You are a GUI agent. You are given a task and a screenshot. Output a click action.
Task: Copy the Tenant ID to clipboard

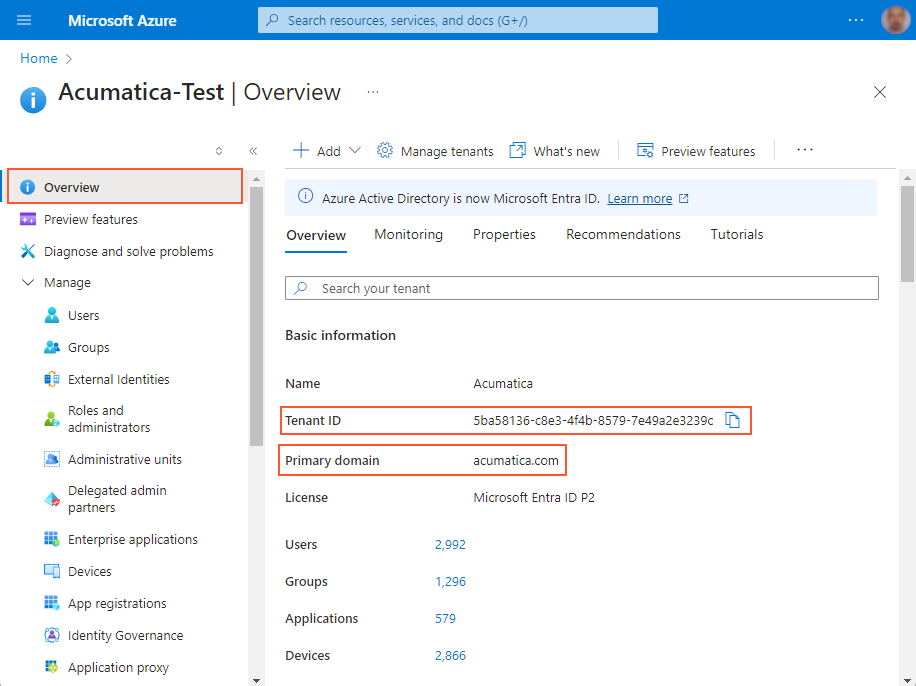coord(732,421)
